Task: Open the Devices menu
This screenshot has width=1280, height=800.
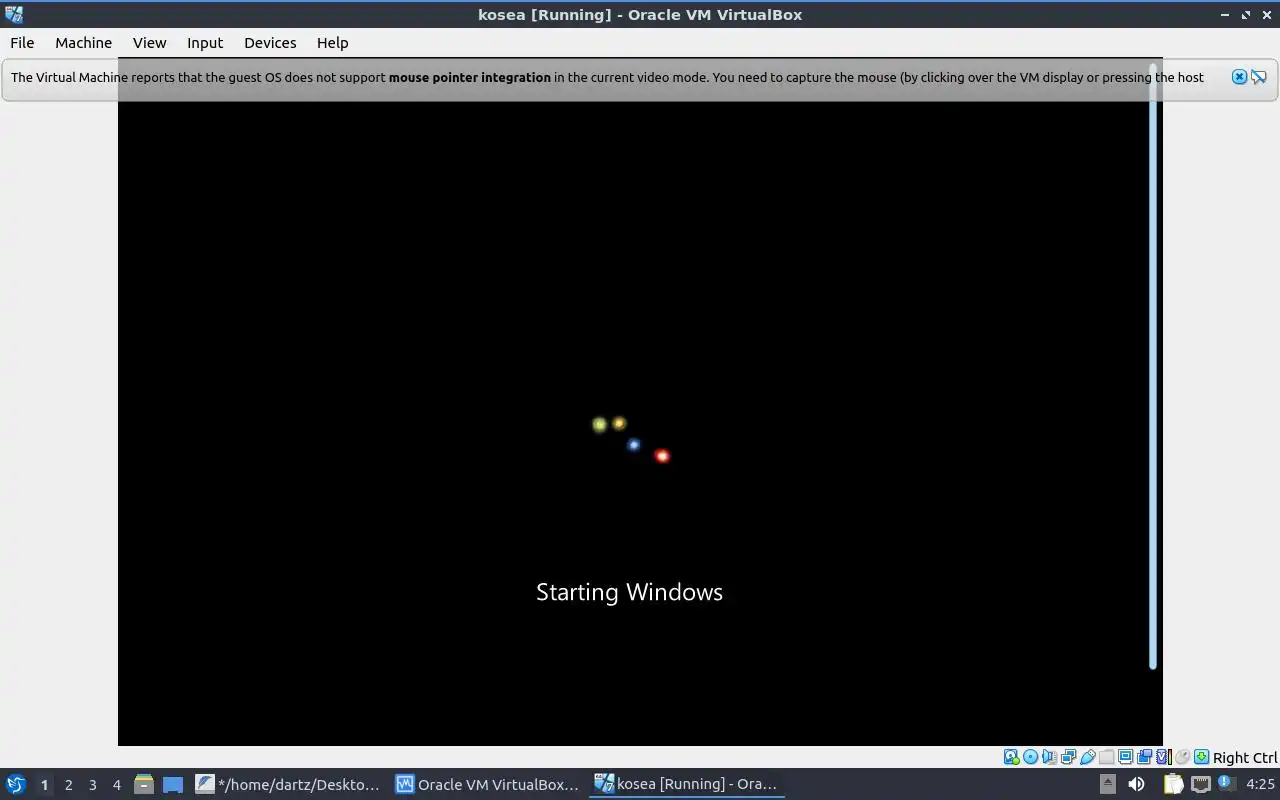Action: (x=270, y=43)
